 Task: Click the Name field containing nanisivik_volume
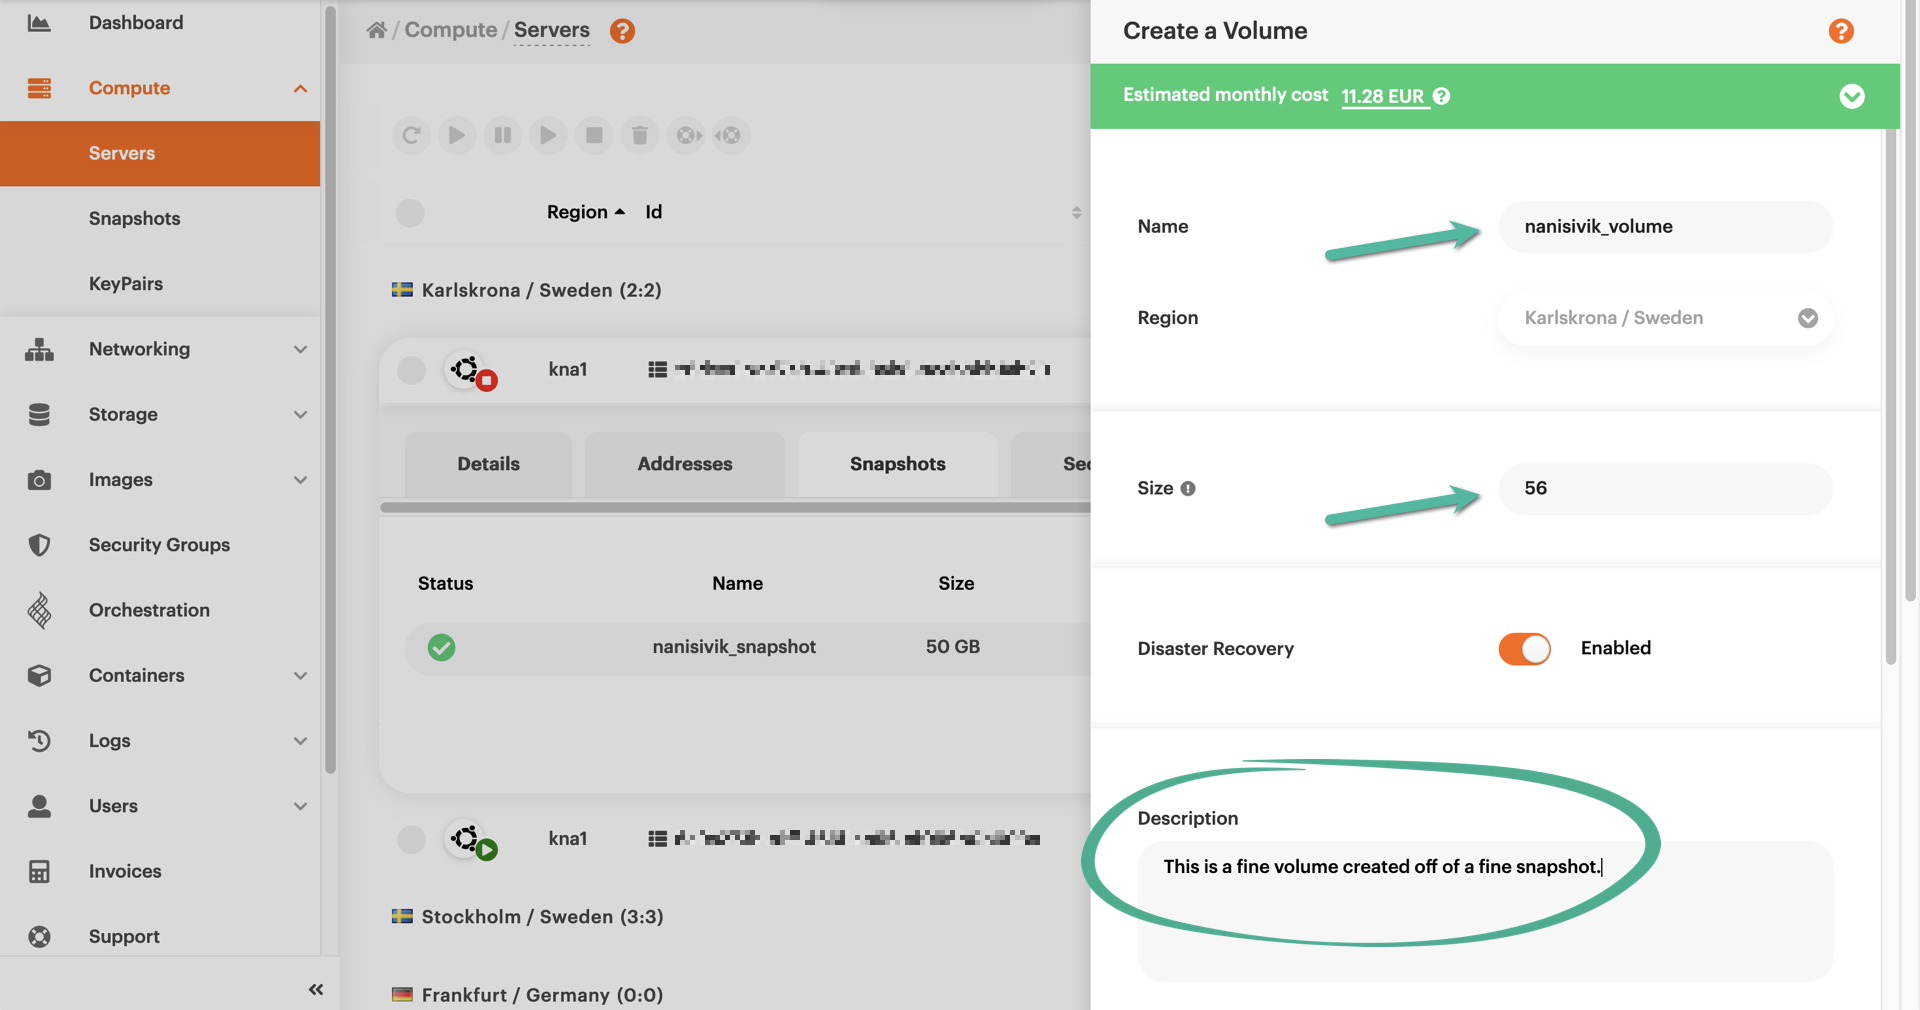[x=1665, y=227]
